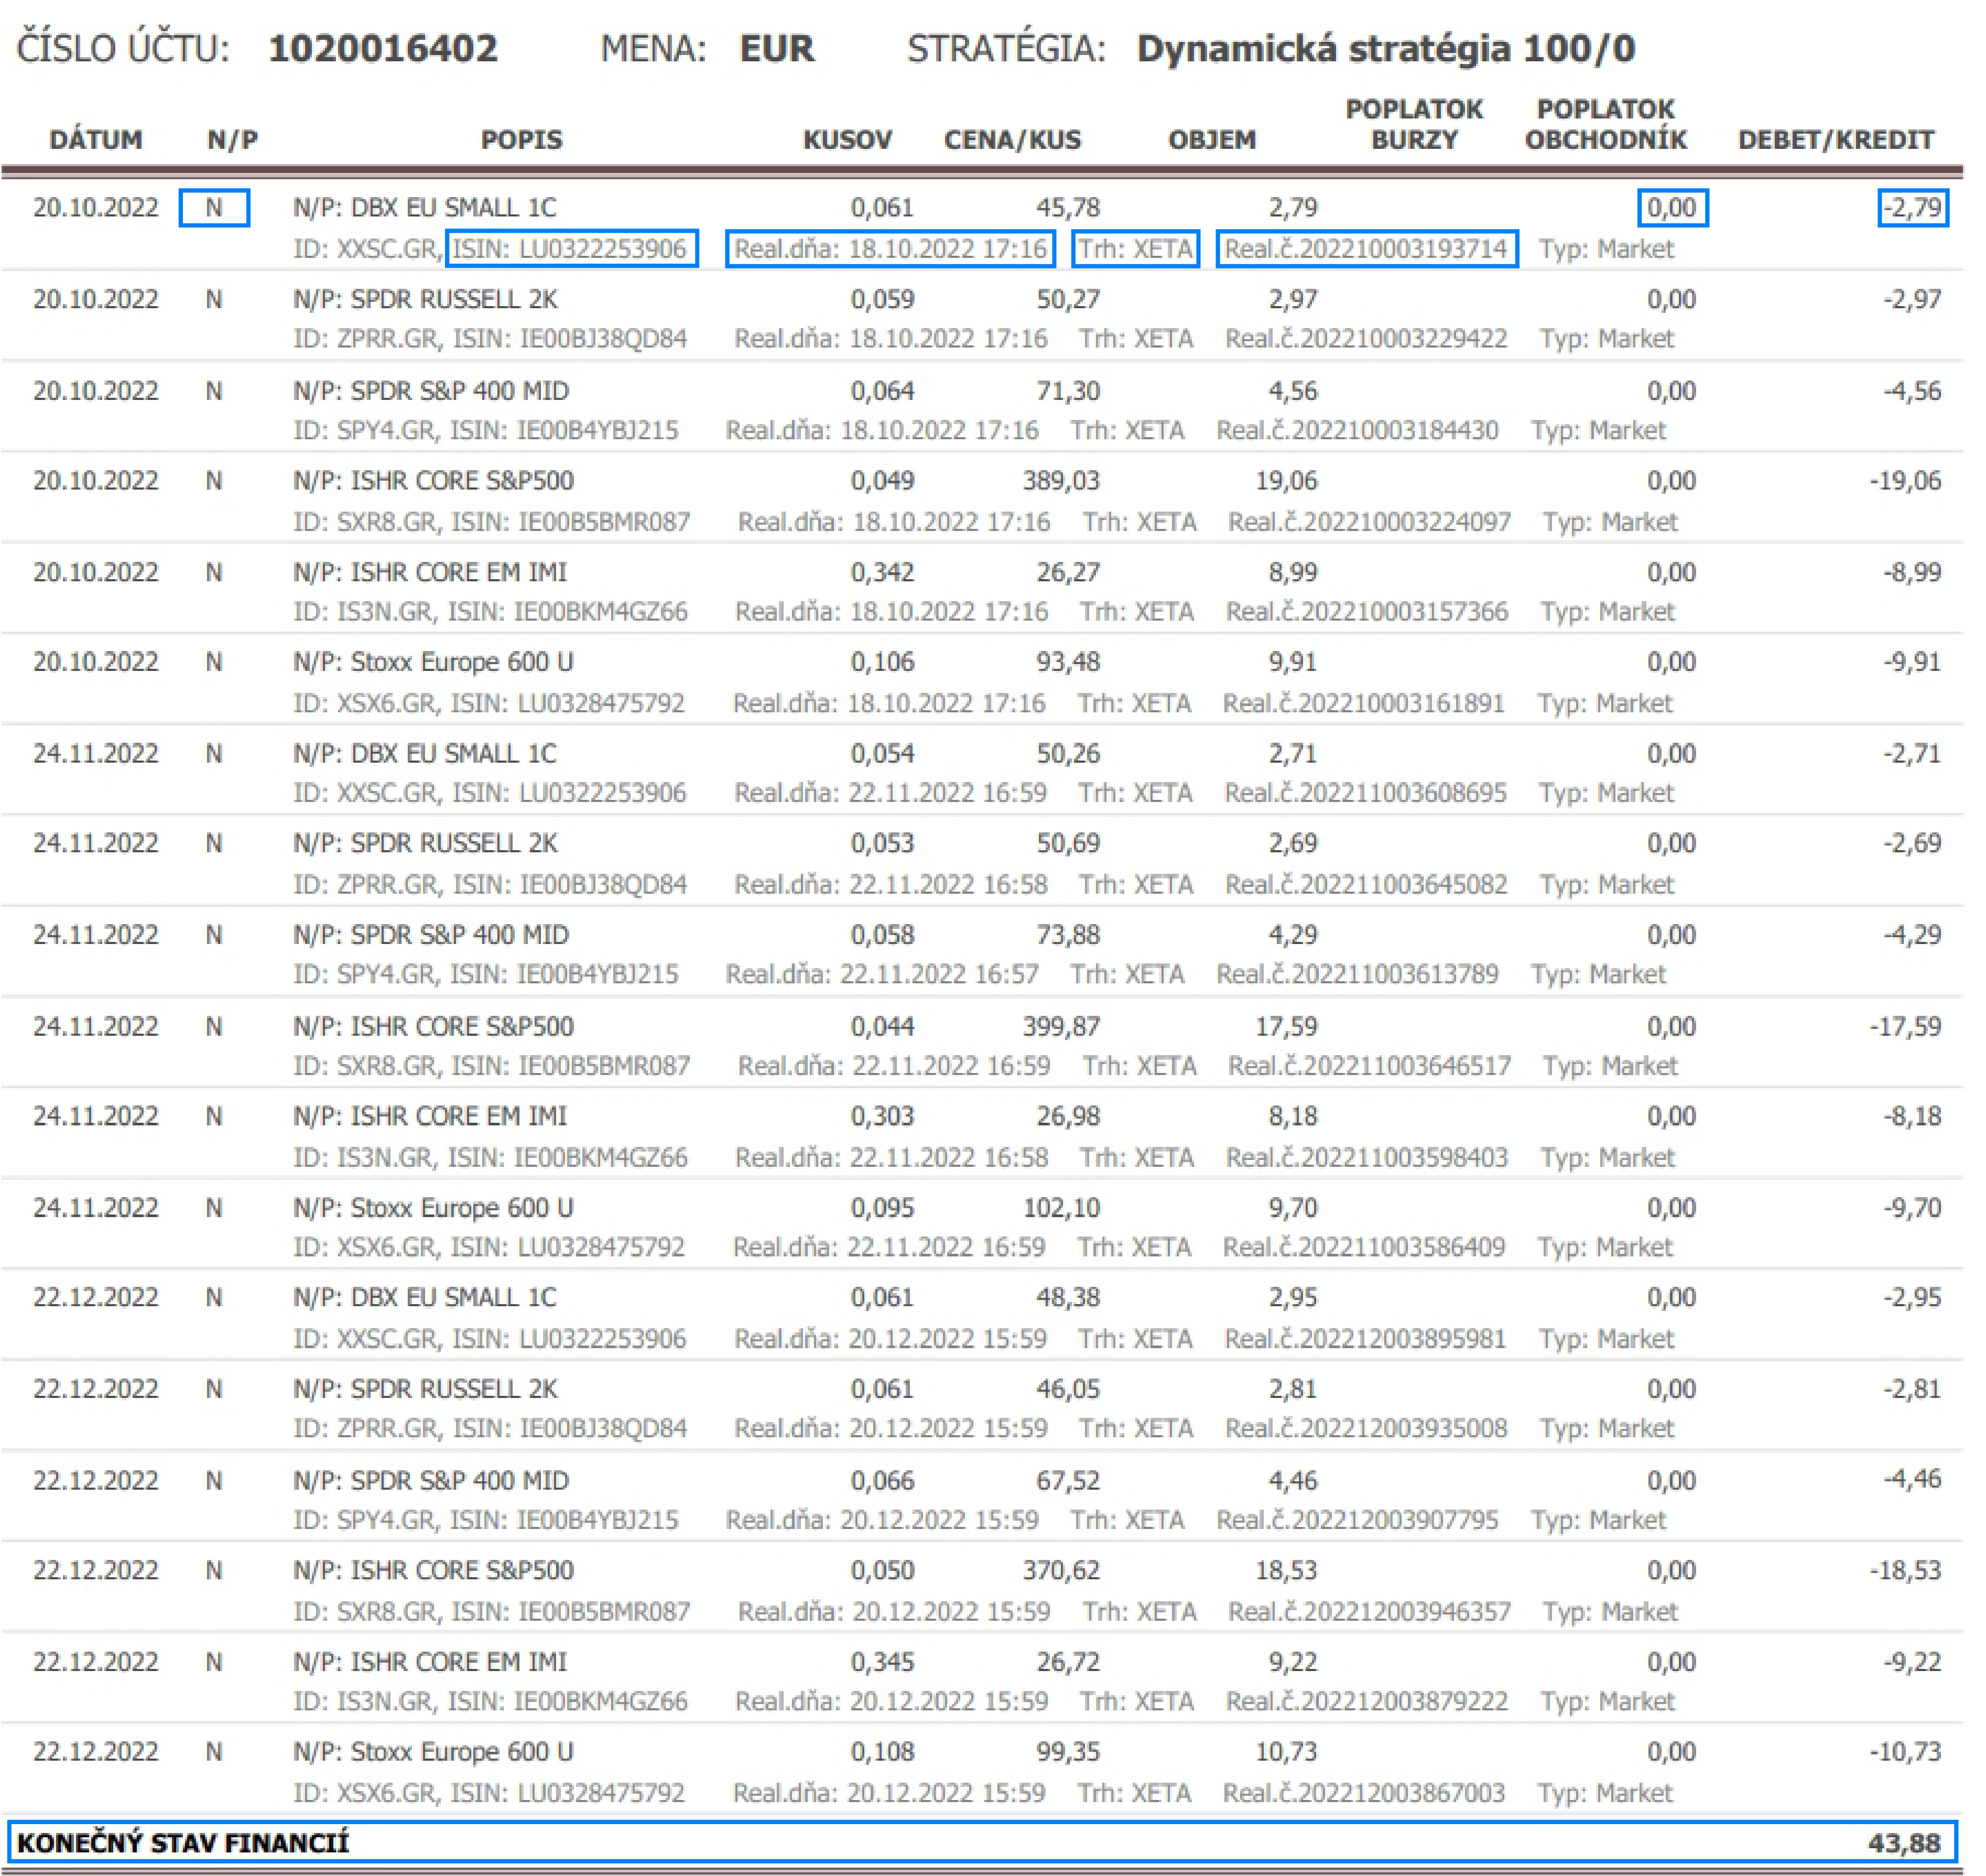The height and width of the screenshot is (1876, 1986).
Task: Click 22.12.2022 Stoxx Europe 600 U description
Action: 433,1752
